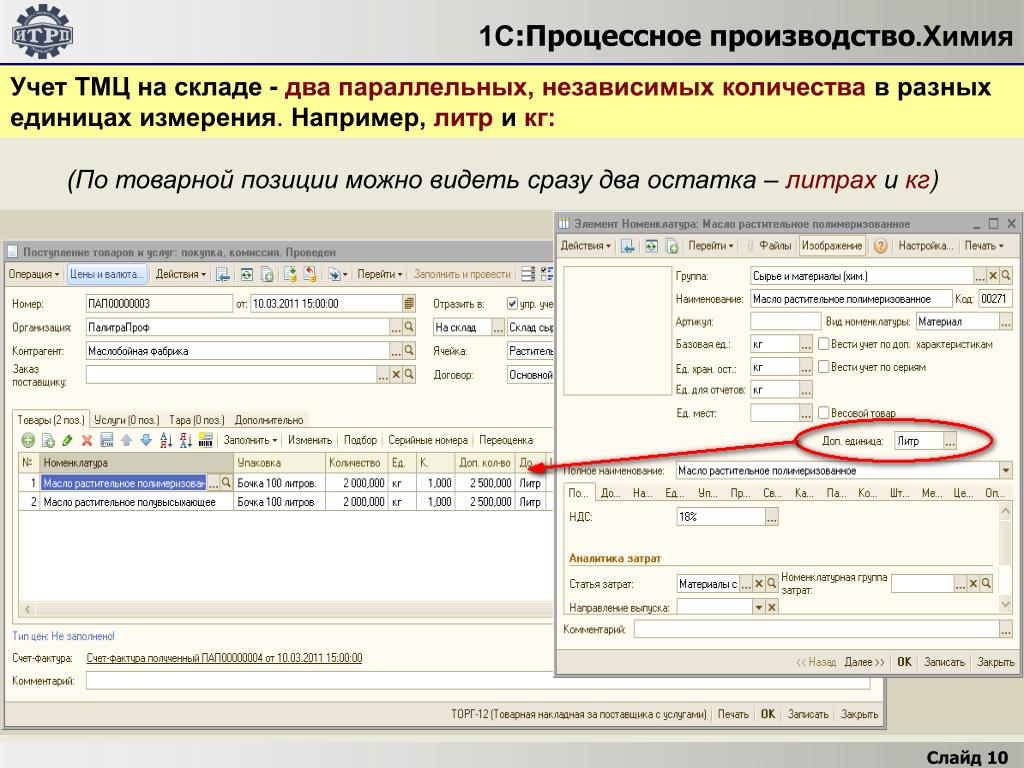Open calendar icon next to date field
The image size is (1024, 768).
(x=409, y=304)
